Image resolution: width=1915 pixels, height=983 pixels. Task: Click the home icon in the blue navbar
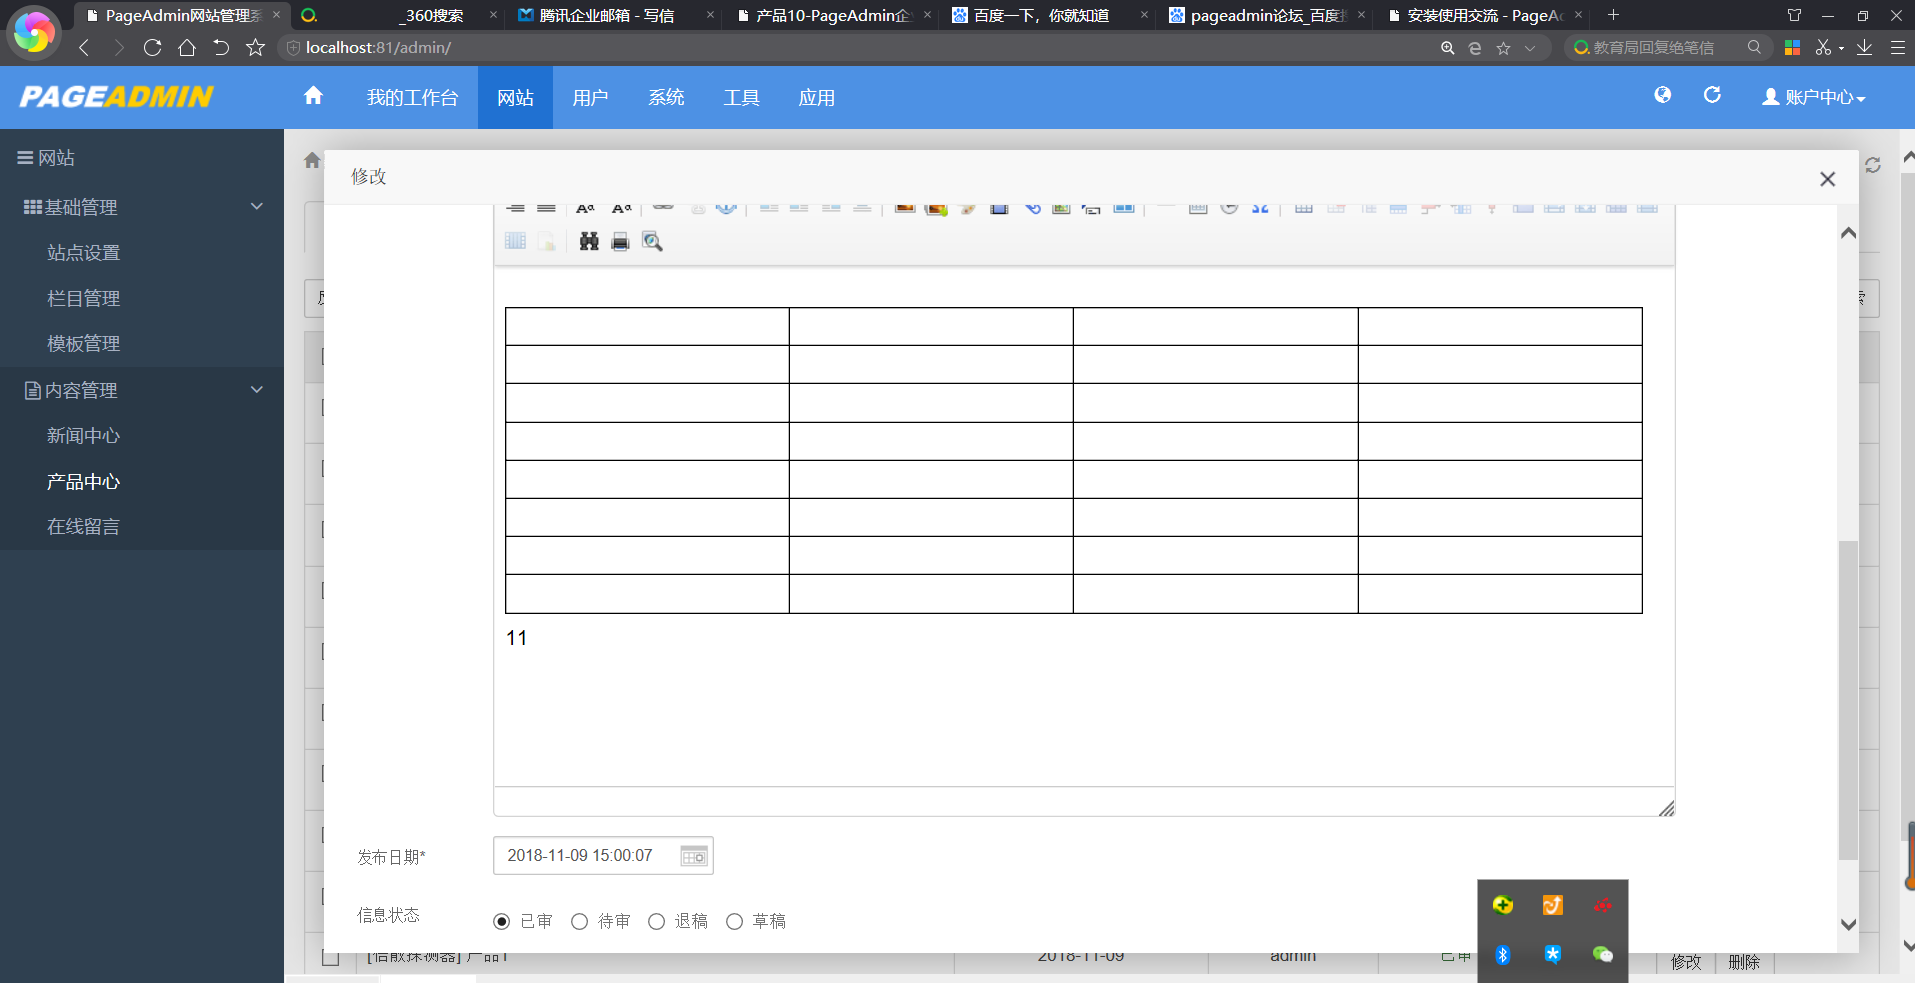point(313,96)
